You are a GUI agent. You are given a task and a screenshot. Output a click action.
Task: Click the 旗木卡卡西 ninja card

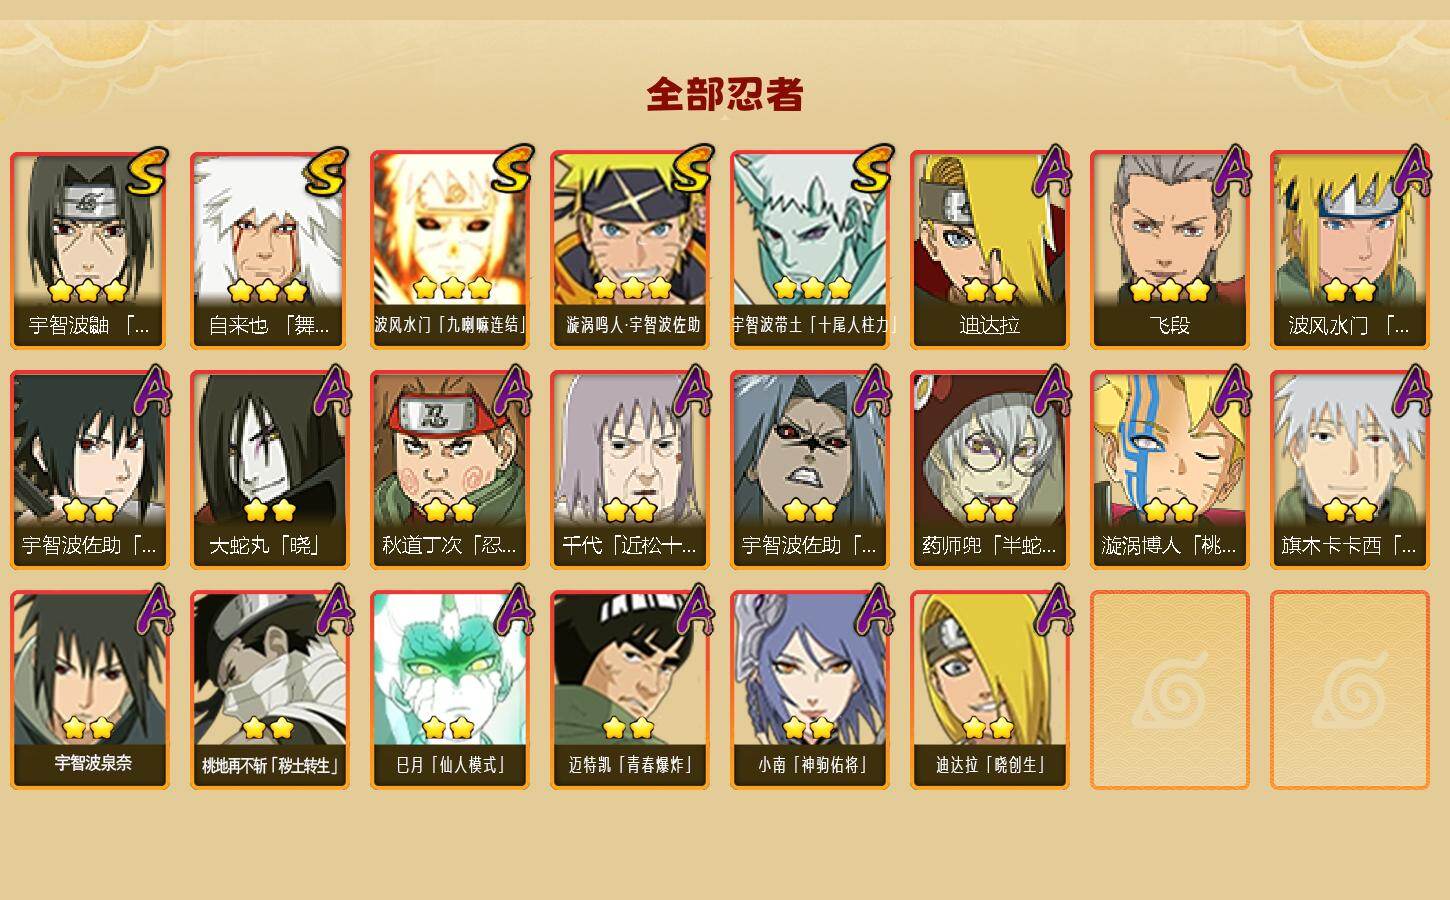coord(1349,470)
